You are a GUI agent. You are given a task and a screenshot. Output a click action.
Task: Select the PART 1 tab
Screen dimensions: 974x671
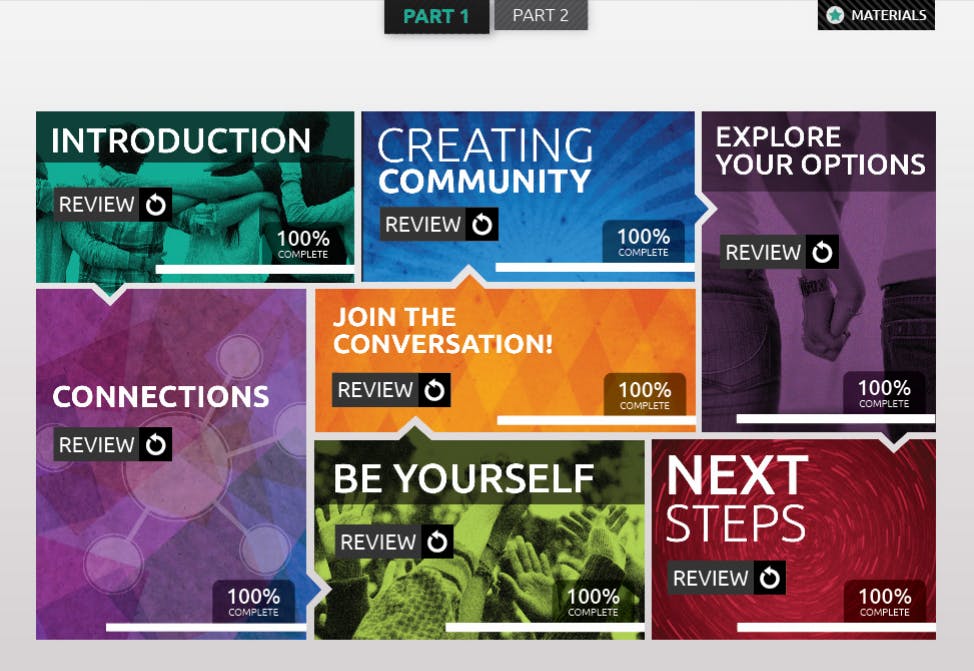(x=437, y=16)
